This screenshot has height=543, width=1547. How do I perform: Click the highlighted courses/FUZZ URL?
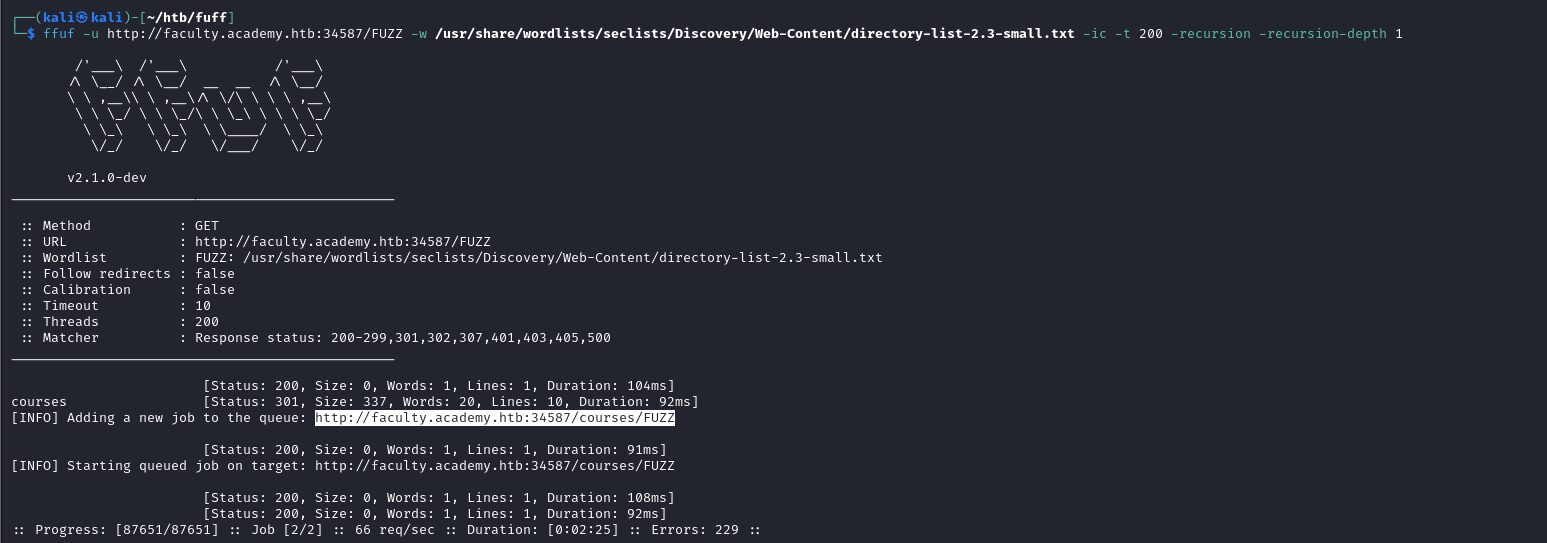(x=494, y=418)
